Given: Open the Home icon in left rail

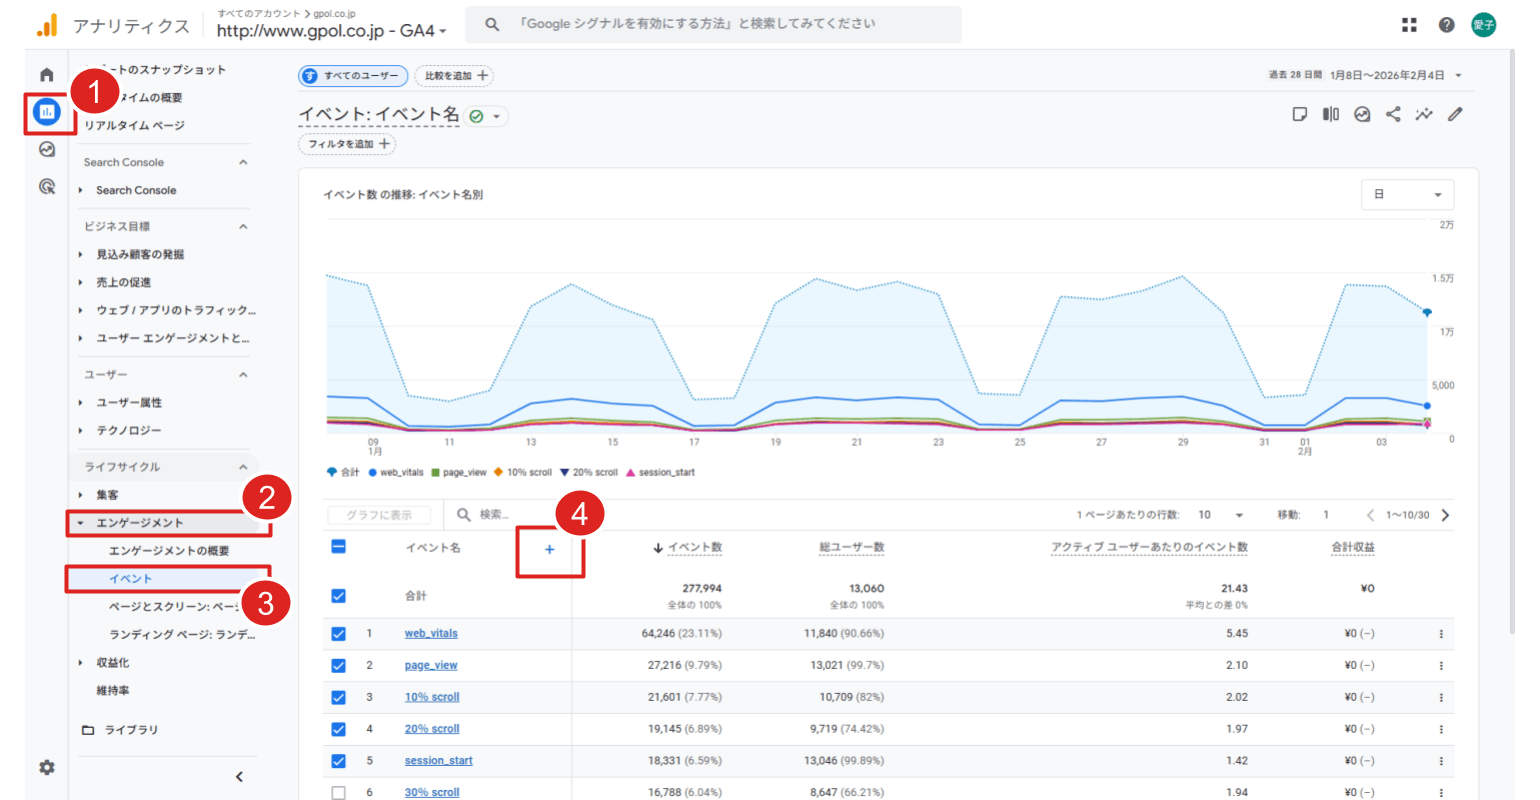Looking at the screenshot, I should (46, 75).
